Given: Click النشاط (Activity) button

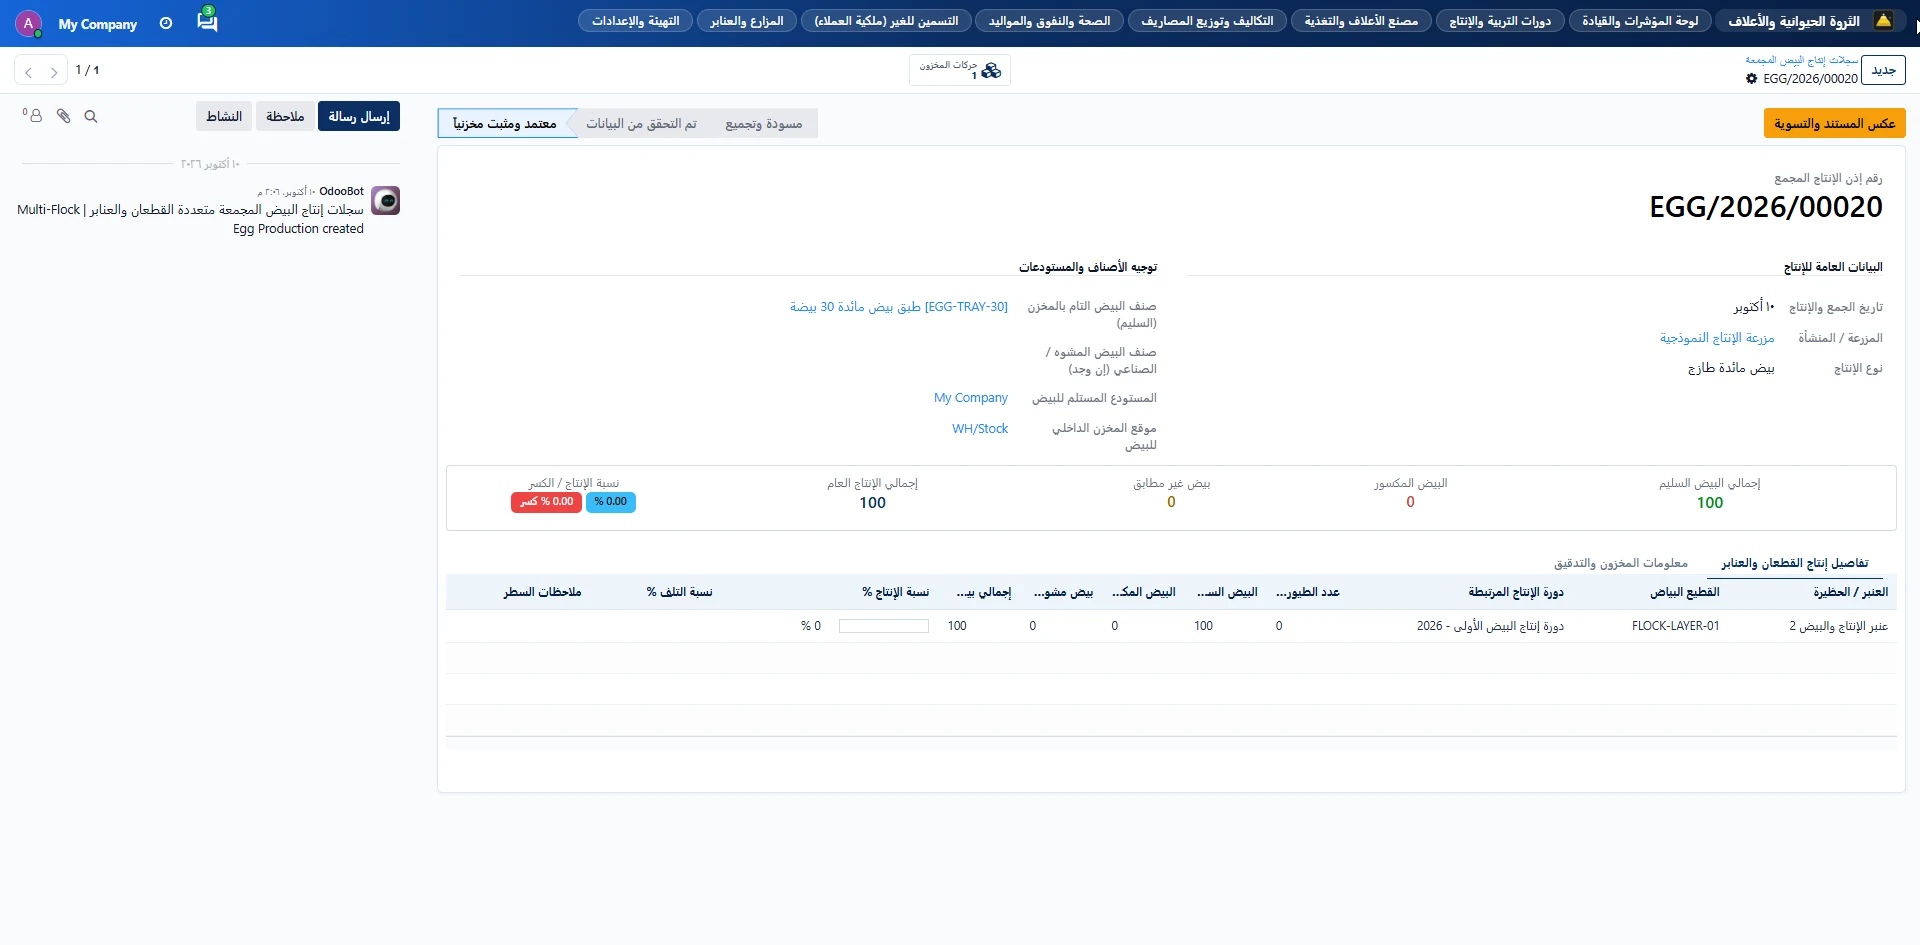Looking at the screenshot, I should (x=224, y=116).
